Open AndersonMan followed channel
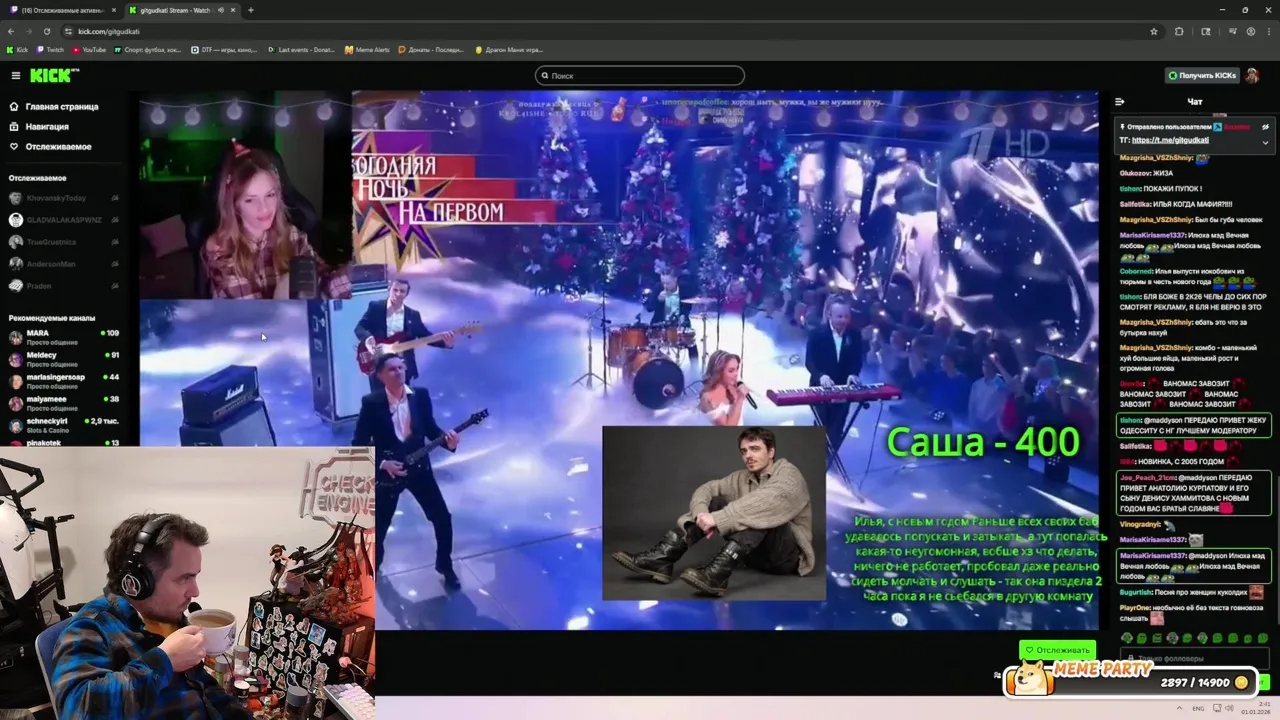 [x=62, y=264]
